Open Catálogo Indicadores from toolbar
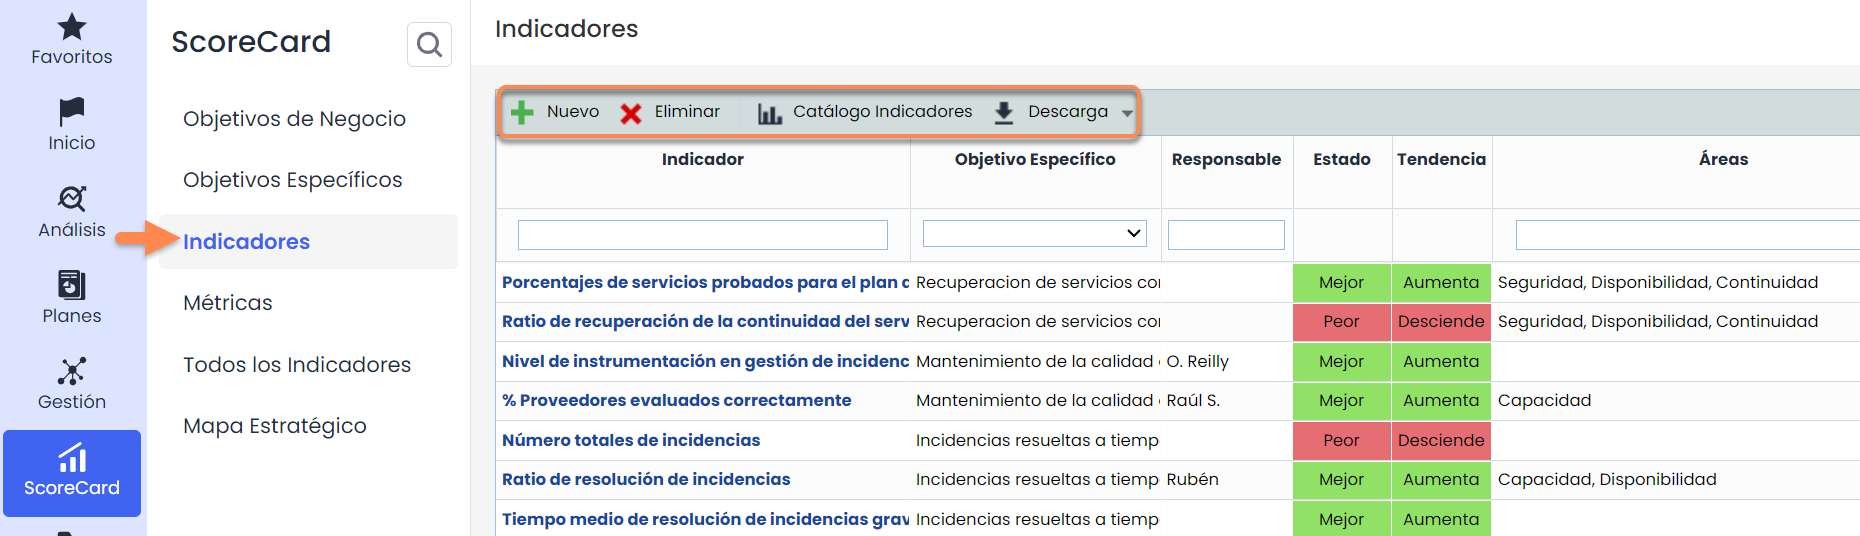The height and width of the screenshot is (536, 1860). [865, 112]
